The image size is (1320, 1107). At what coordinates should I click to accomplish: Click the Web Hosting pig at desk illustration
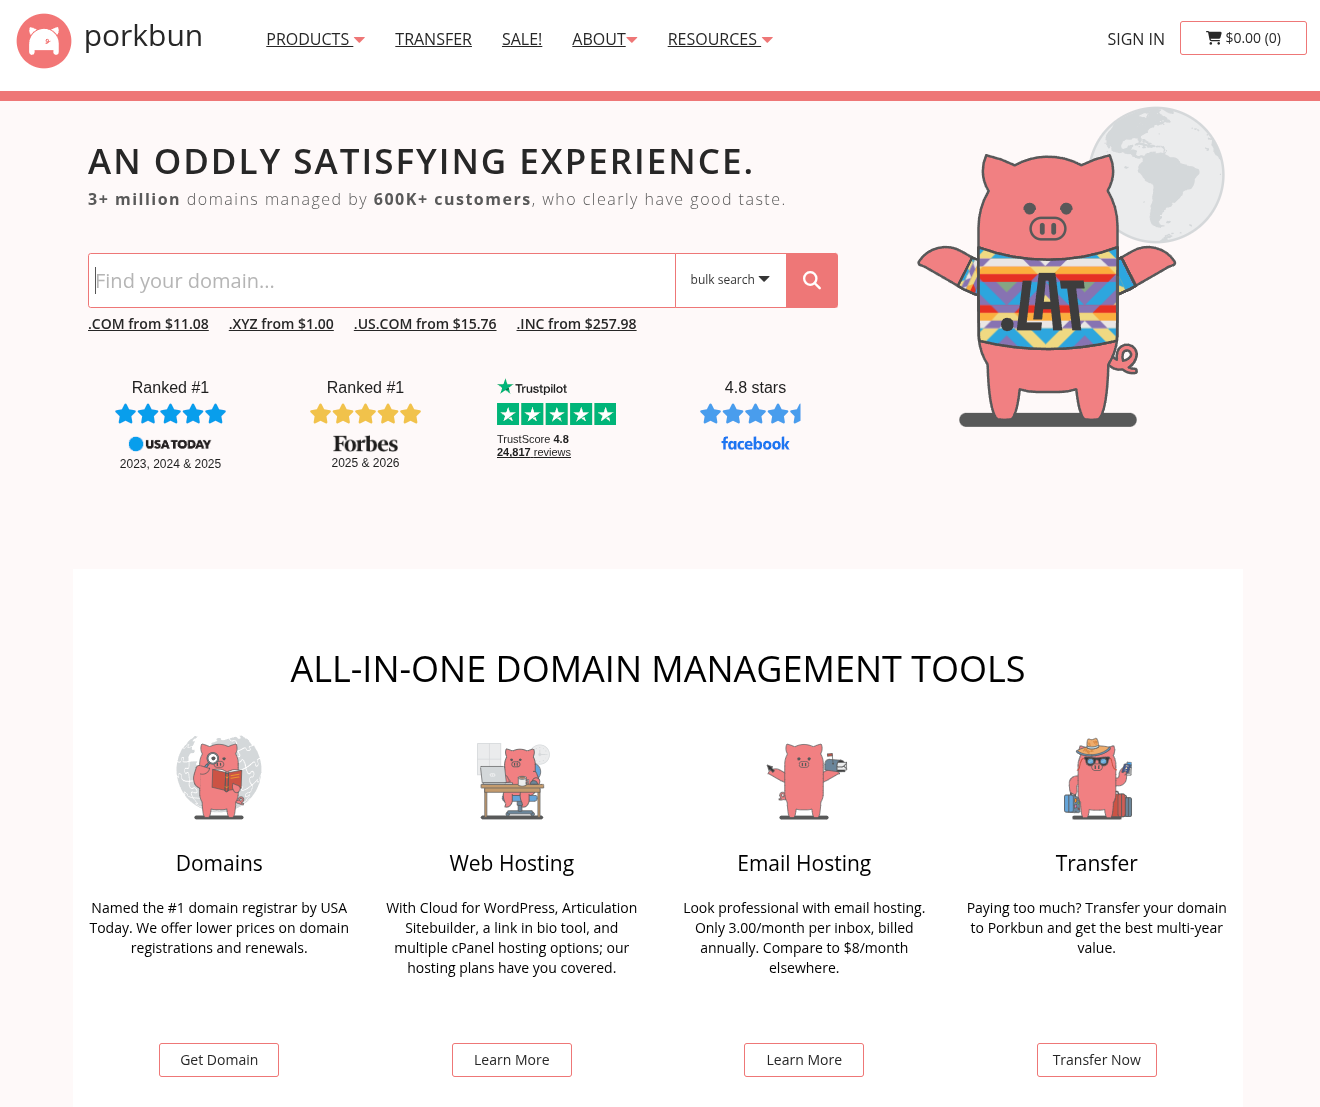coord(512,781)
